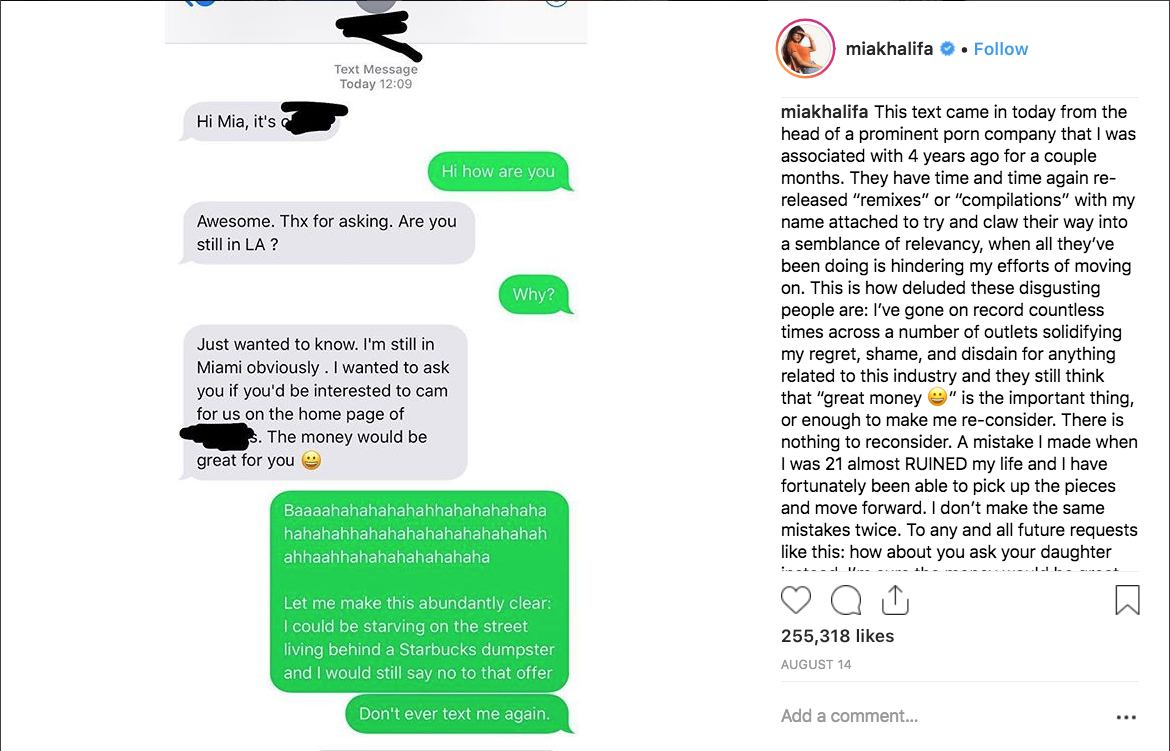This screenshot has width=1170, height=751.
Task: Click the 'Are you still in LA' message
Action: point(327,233)
